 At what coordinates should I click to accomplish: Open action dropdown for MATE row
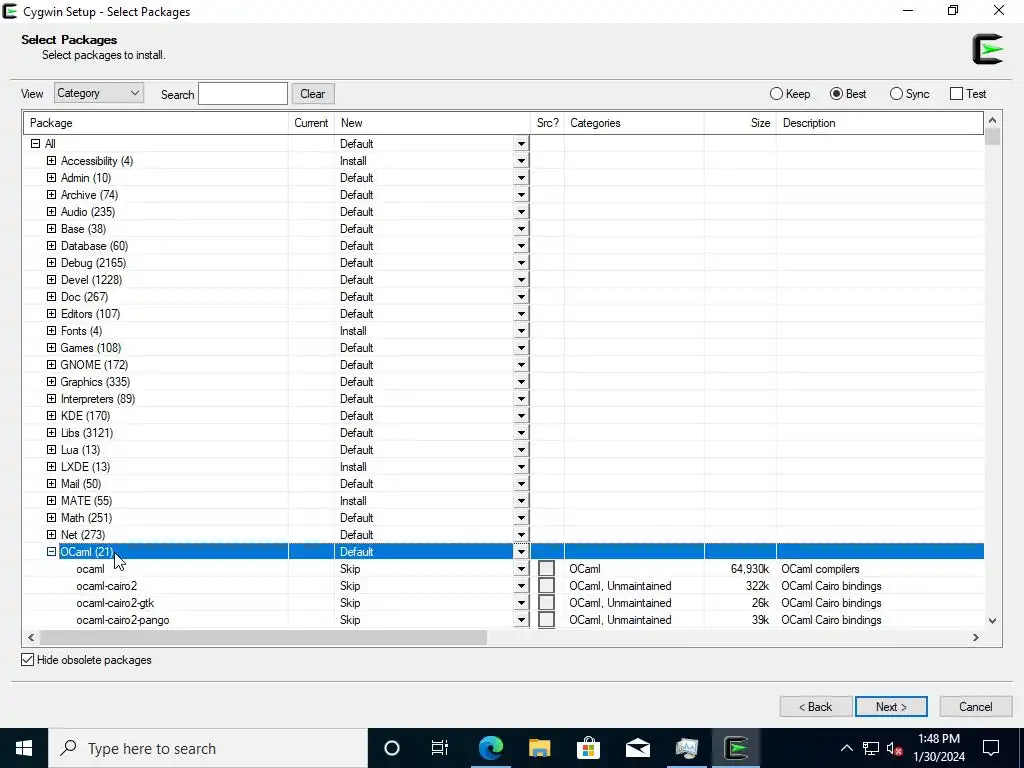pyautogui.click(x=521, y=501)
